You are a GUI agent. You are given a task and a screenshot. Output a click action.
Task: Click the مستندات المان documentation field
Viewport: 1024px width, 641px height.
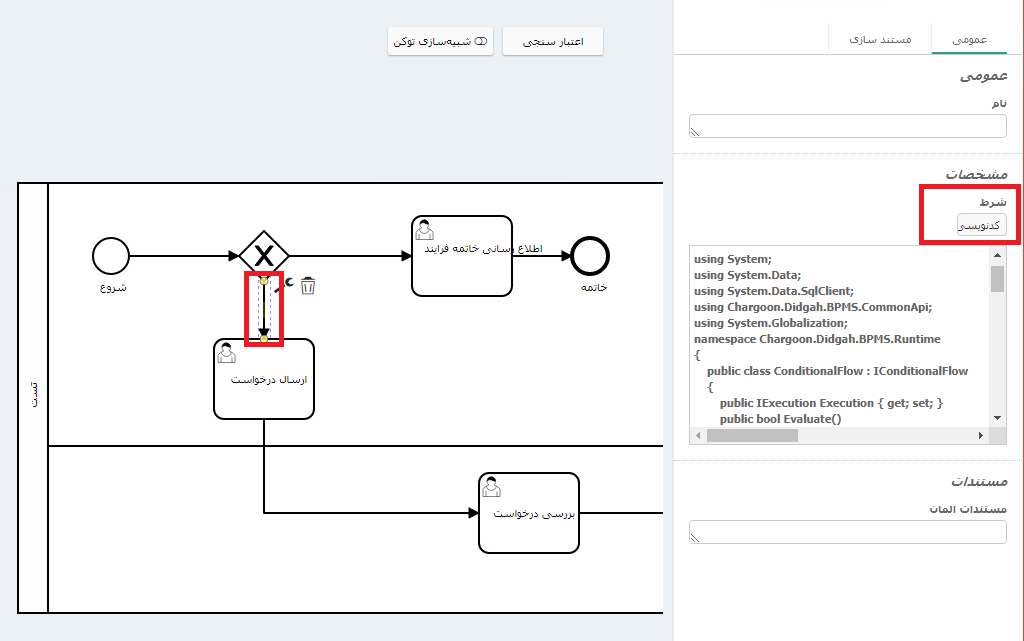tap(847, 532)
